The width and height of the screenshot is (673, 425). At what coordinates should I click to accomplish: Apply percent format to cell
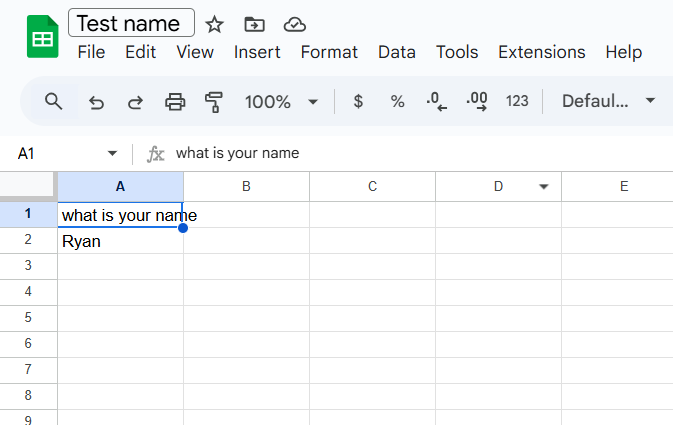point(397,101)
